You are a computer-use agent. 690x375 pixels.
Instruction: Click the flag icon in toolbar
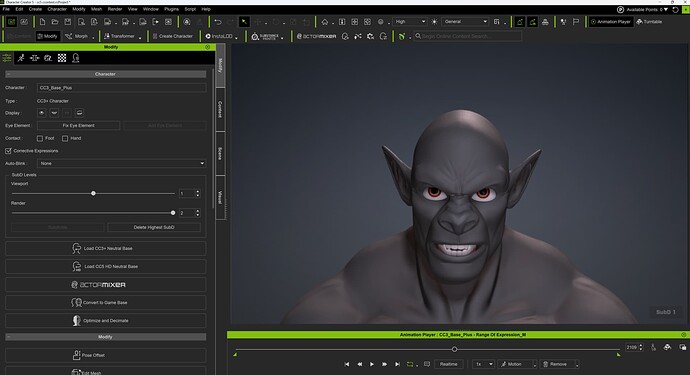[x=576, y=22]
